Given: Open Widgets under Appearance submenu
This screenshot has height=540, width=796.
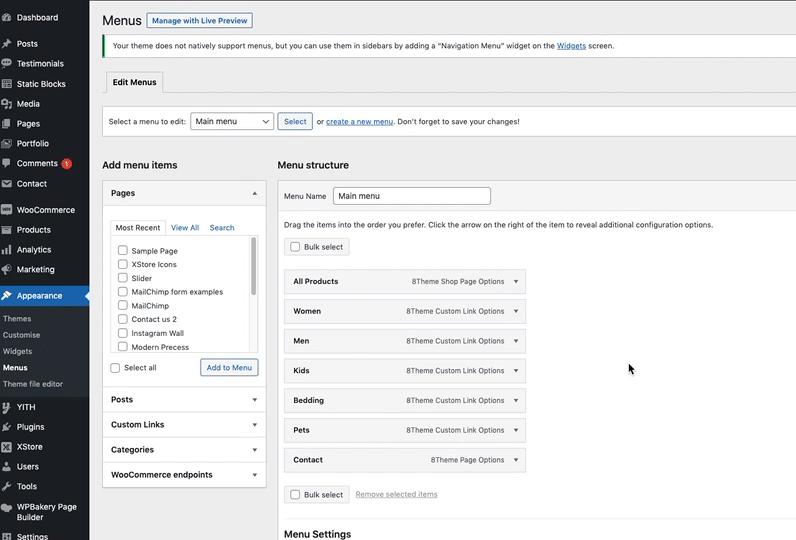Looking at the screenshot, I should click(17, 352).
